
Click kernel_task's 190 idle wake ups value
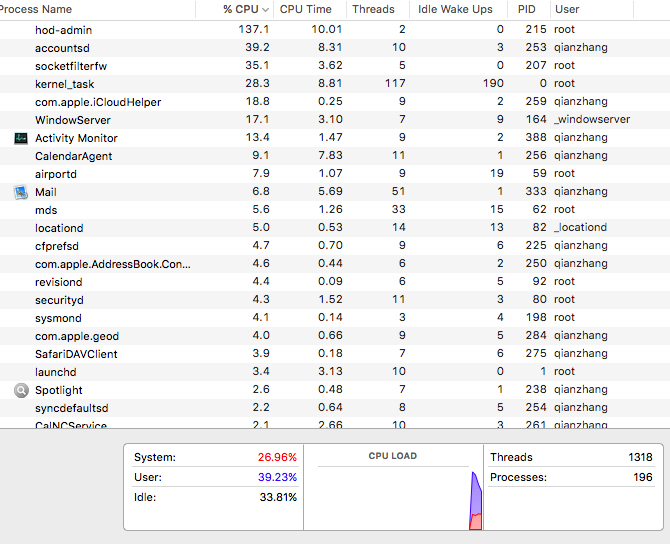click(493, 83)
